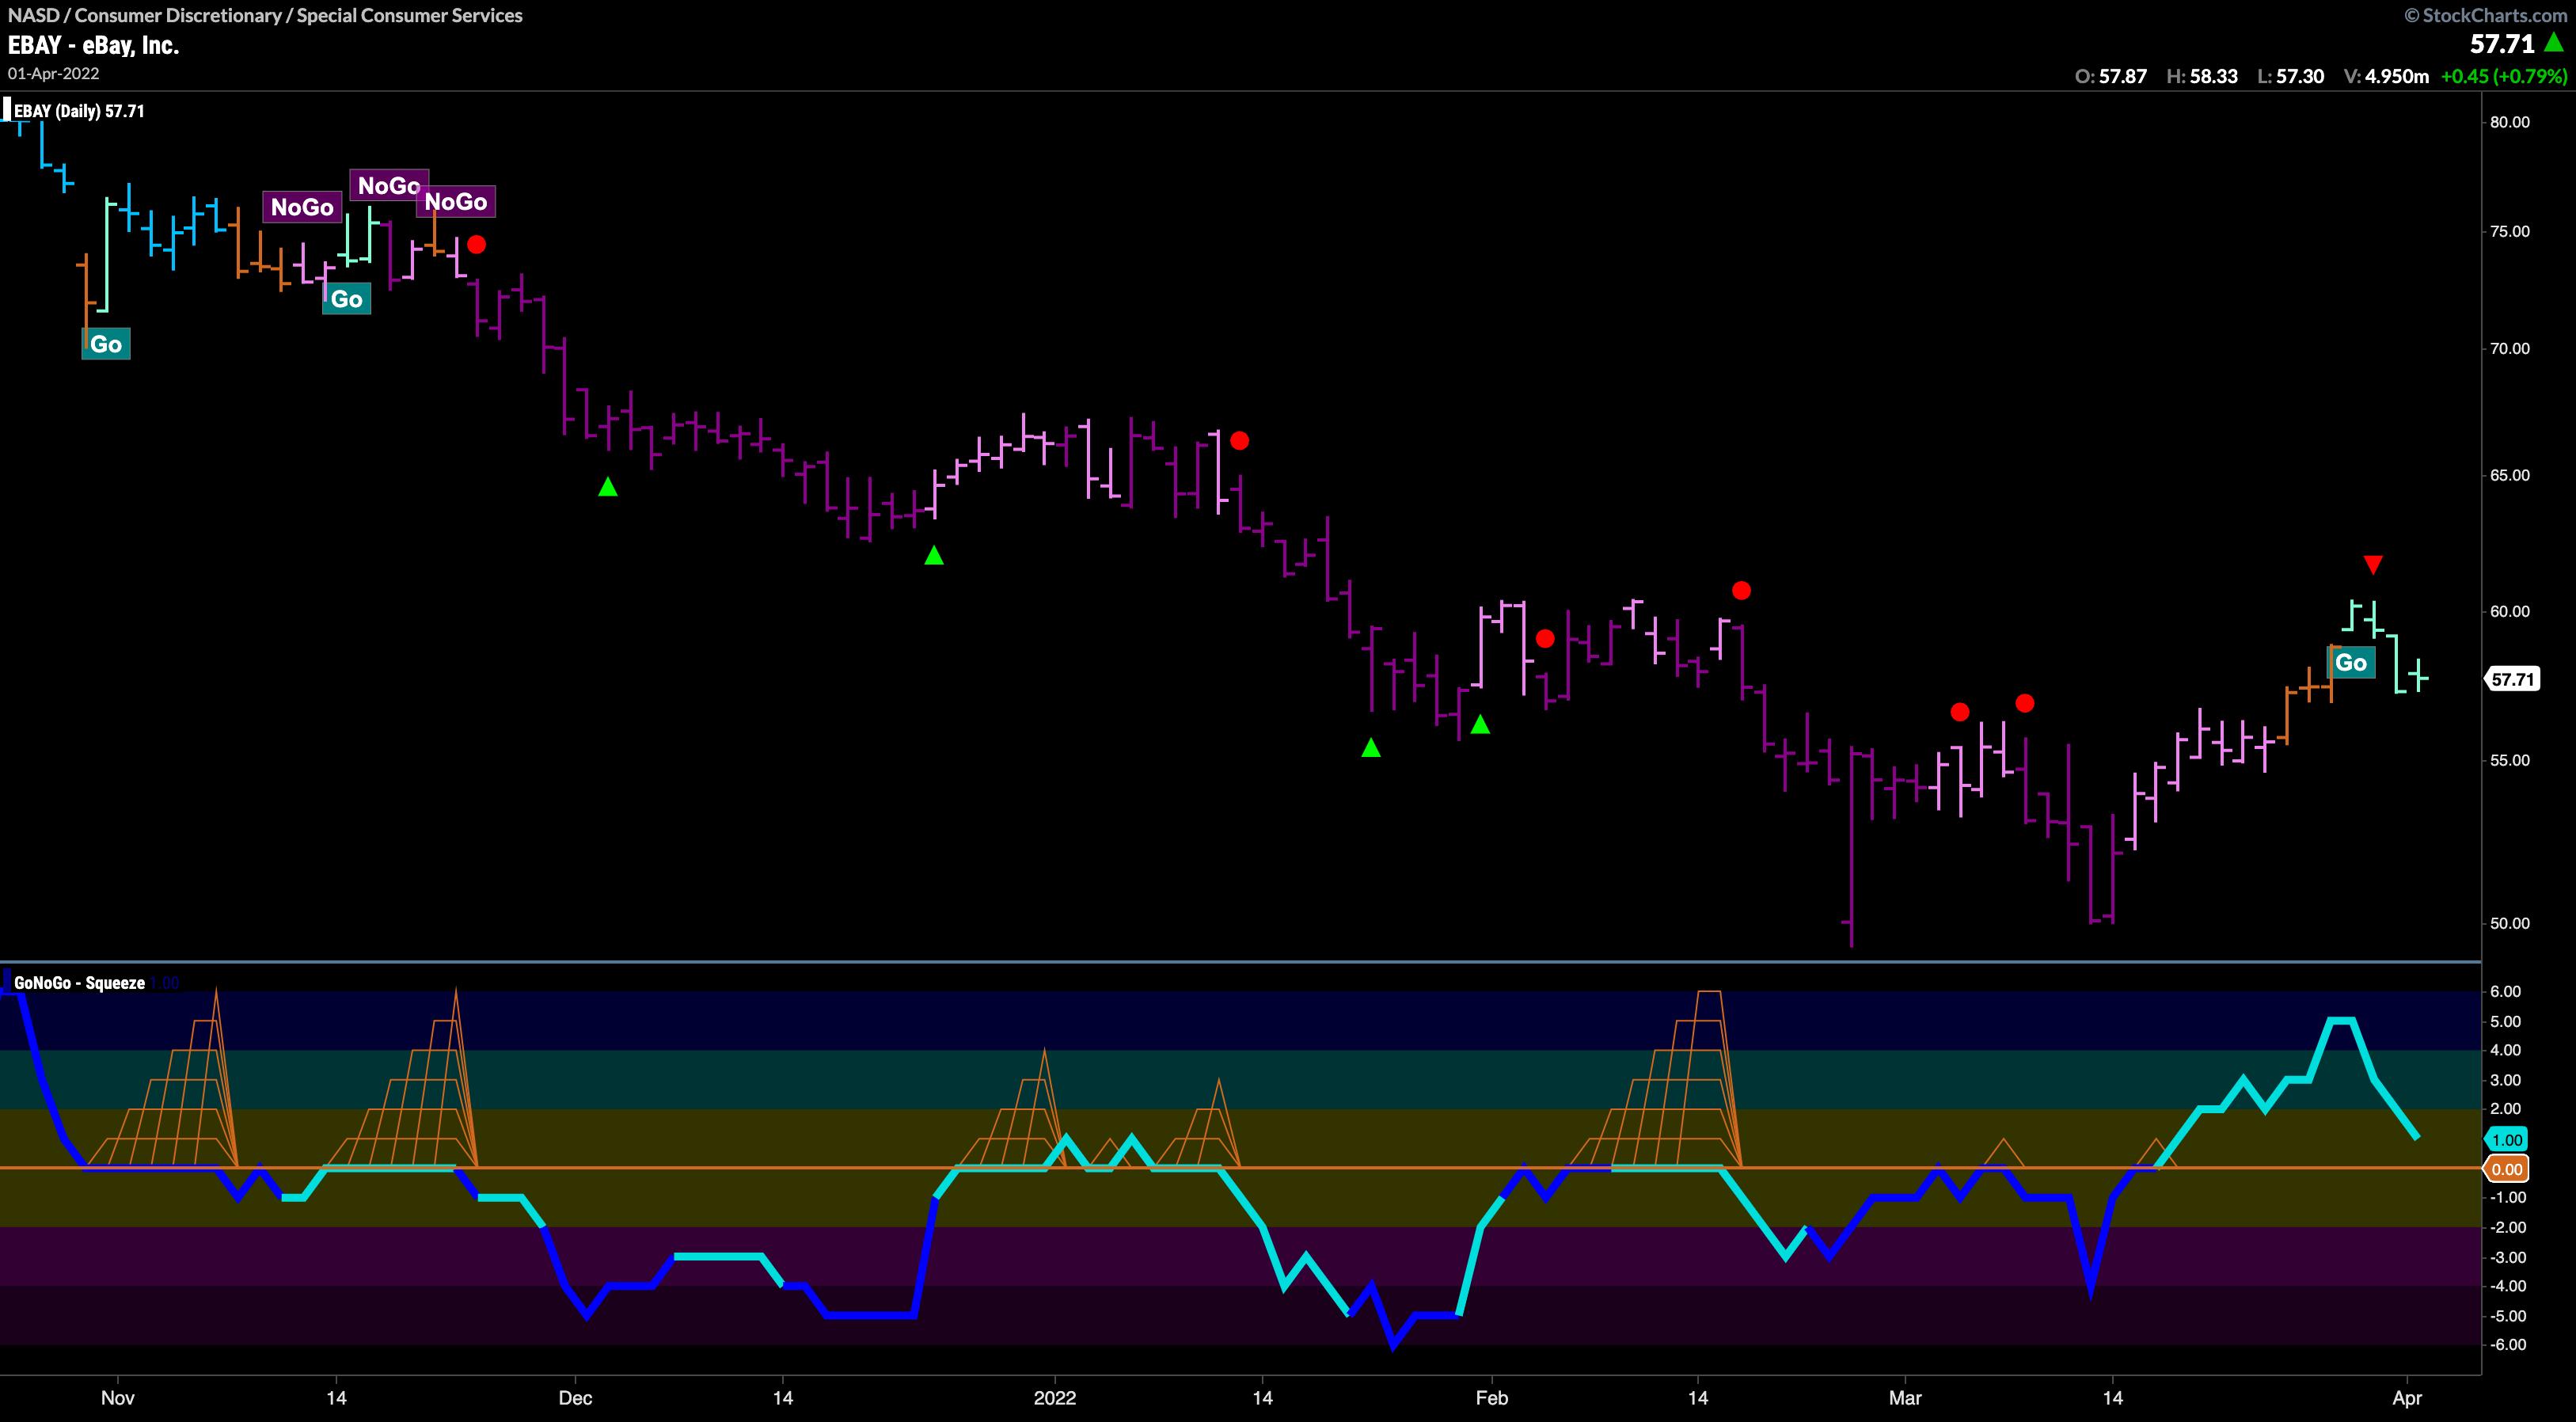The height and width of the screenshot is (1422, 2576).
Task: Click the green triangle just before the Feb label
Action: pos(1480,725)
